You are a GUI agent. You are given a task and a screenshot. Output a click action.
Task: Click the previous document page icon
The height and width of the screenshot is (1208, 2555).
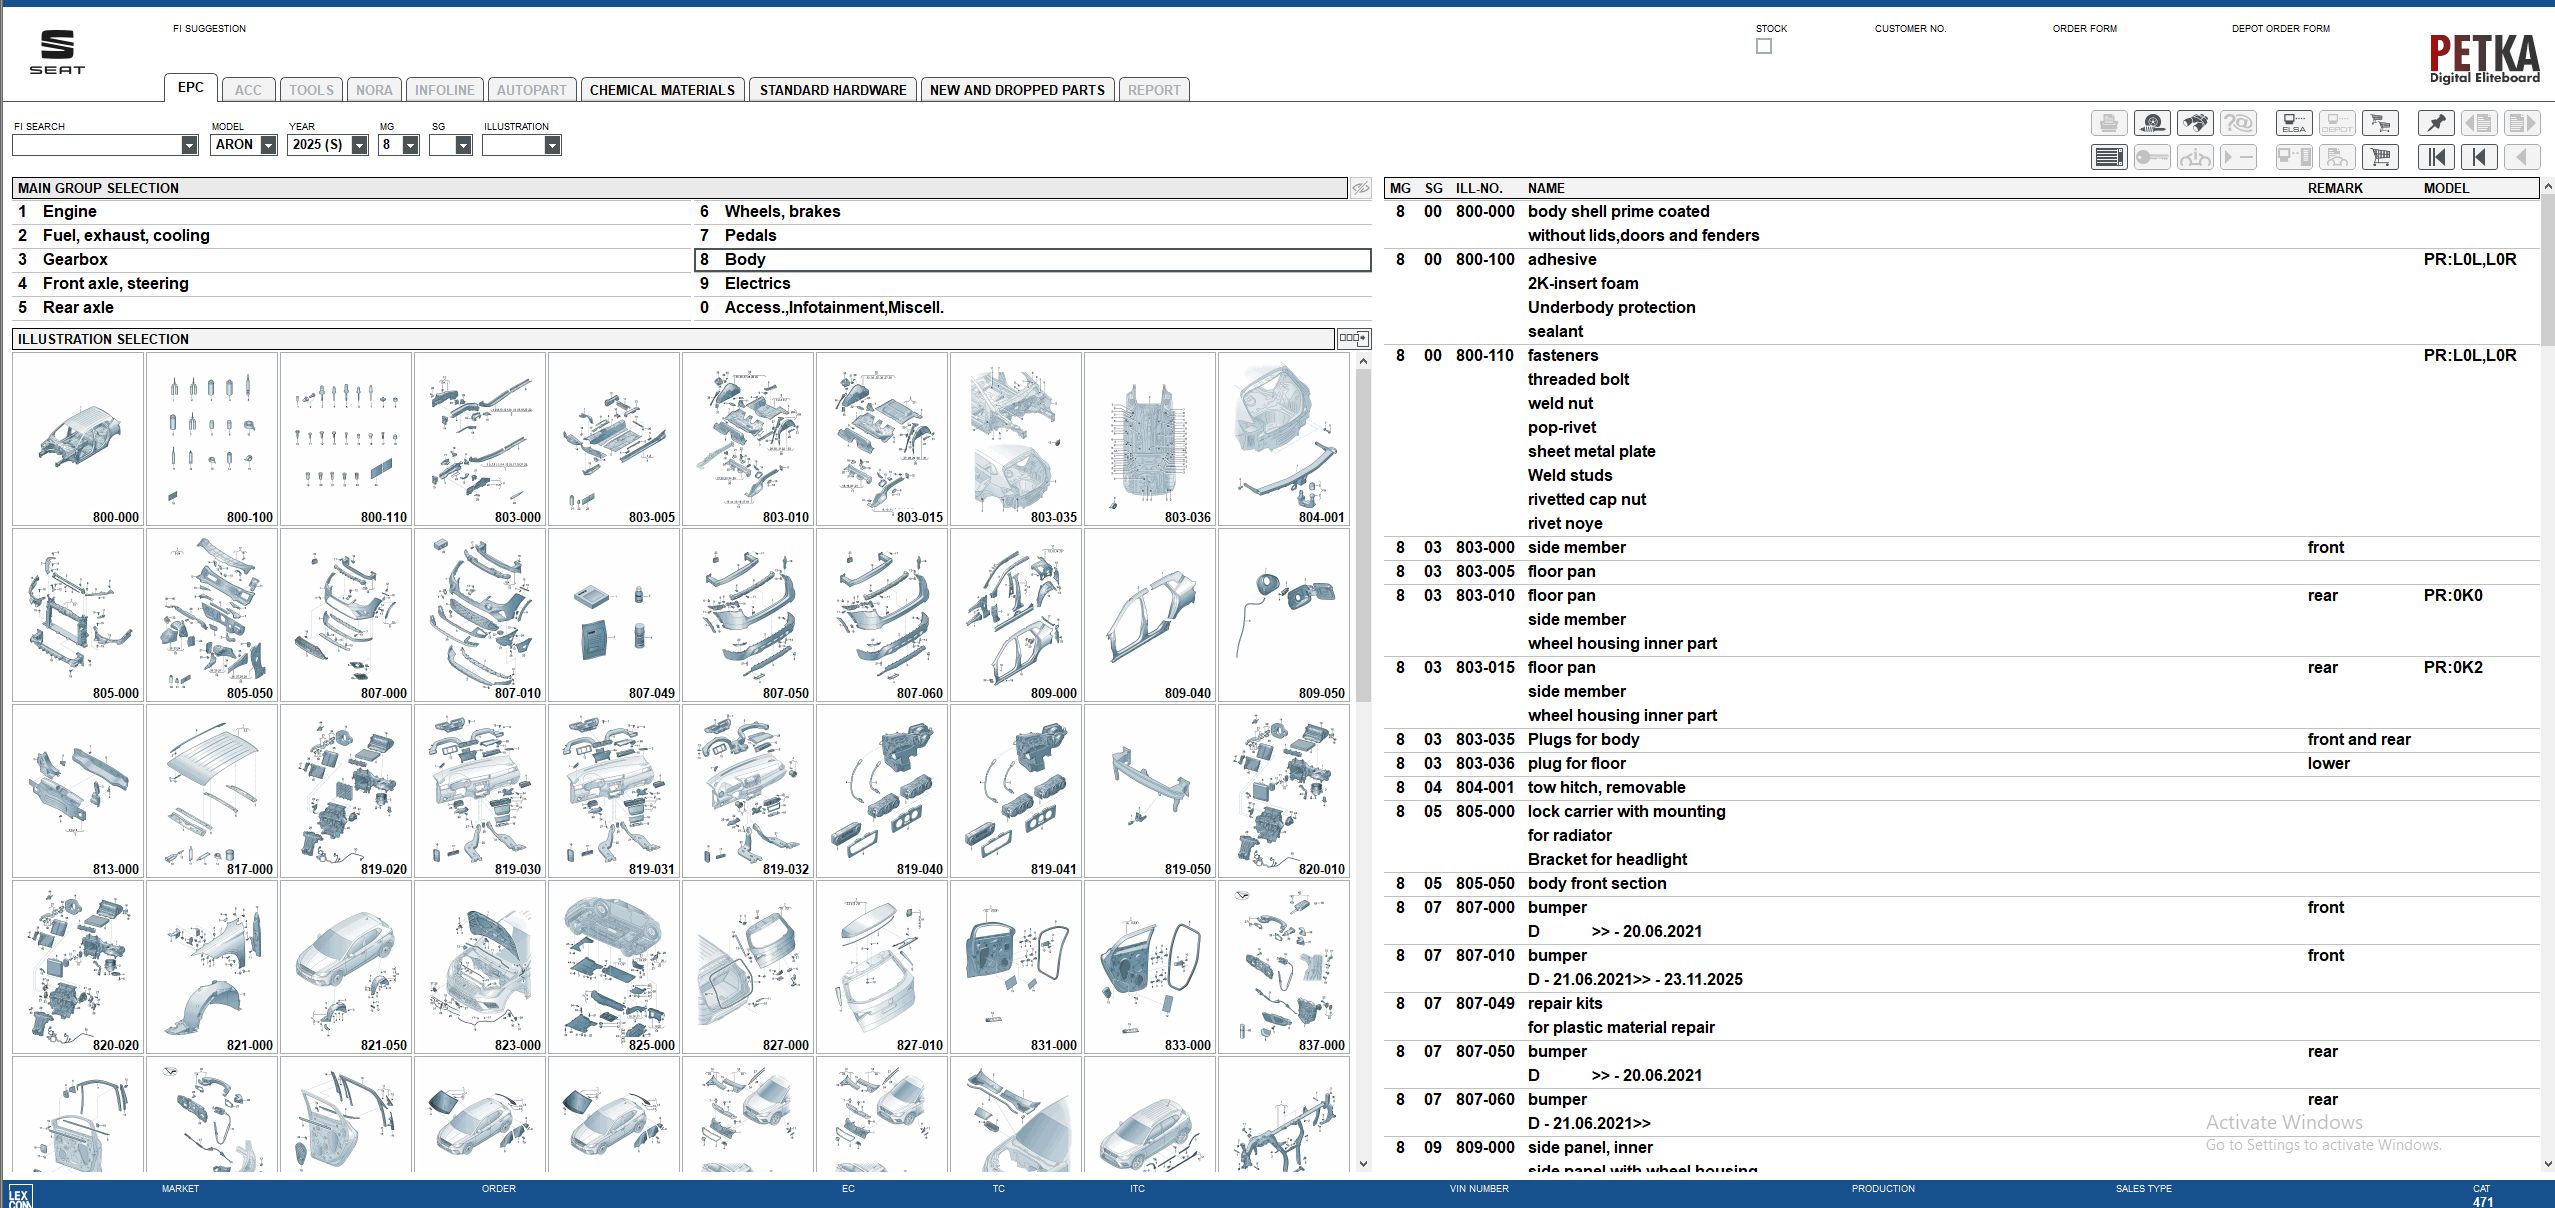2479,123
